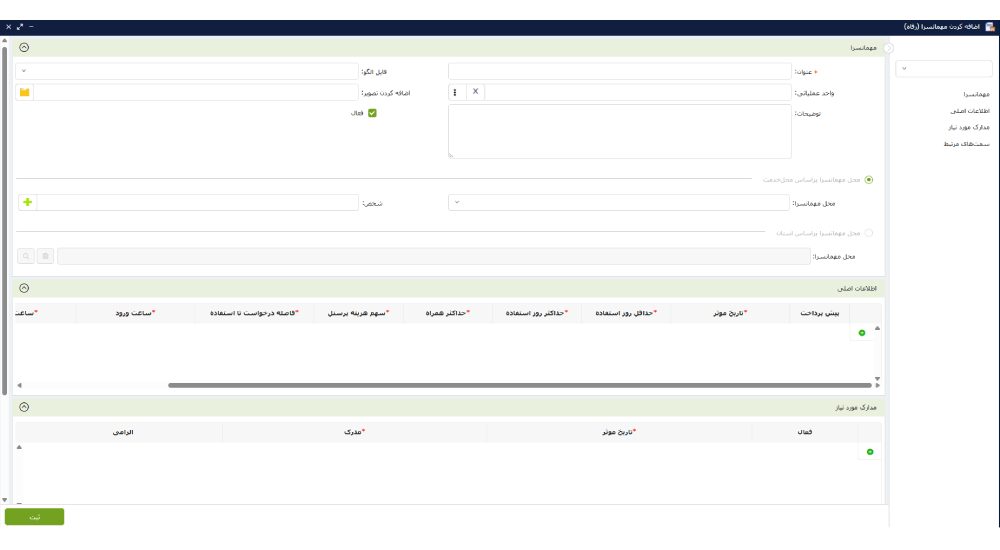Screen dimensions: 1000x550
Task: Click column header سهم هزینه پرسنل
Action: pos(358,313)
